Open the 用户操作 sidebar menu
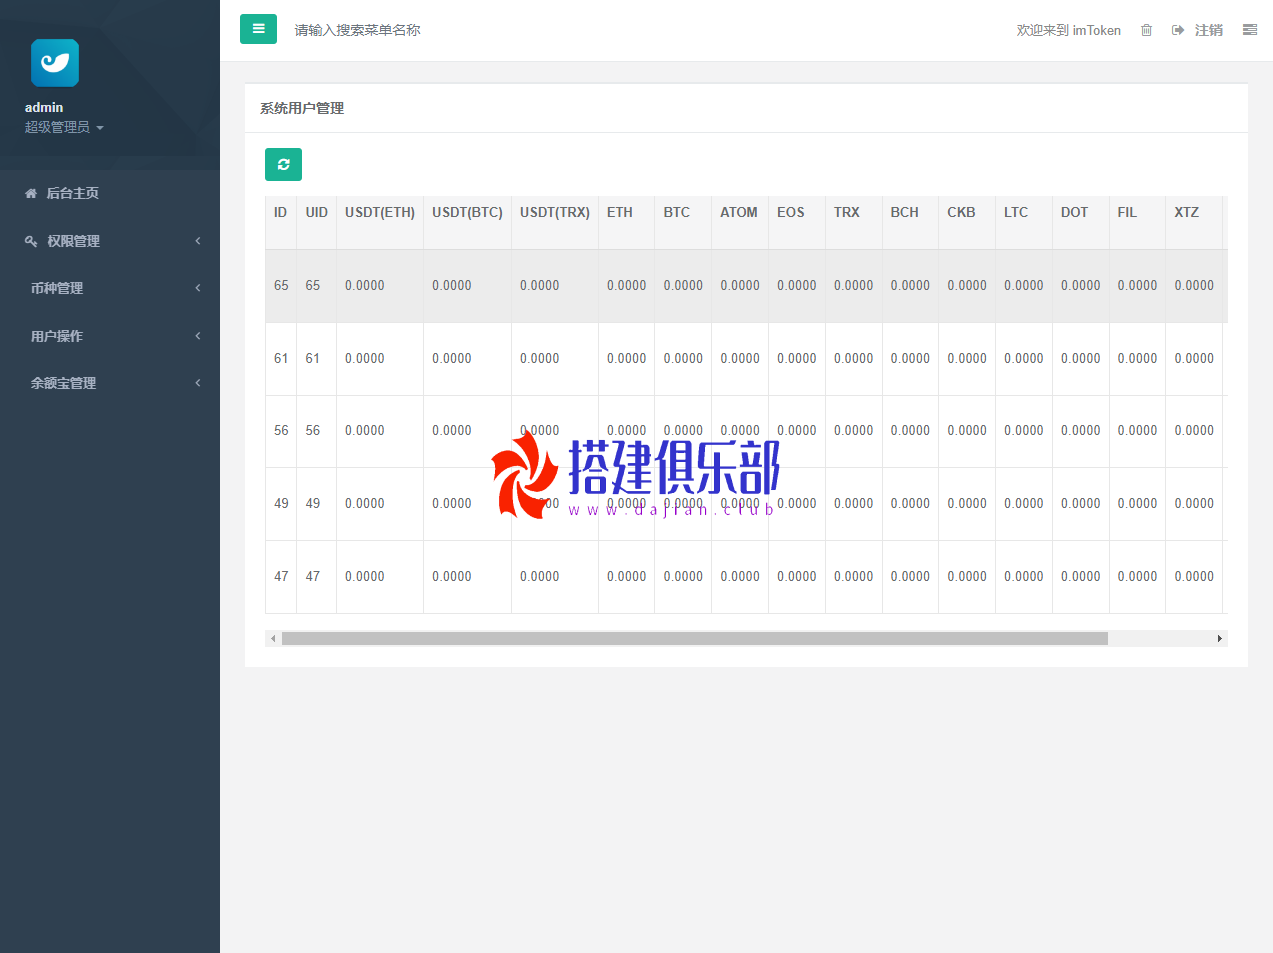 (x=57, y=336)
